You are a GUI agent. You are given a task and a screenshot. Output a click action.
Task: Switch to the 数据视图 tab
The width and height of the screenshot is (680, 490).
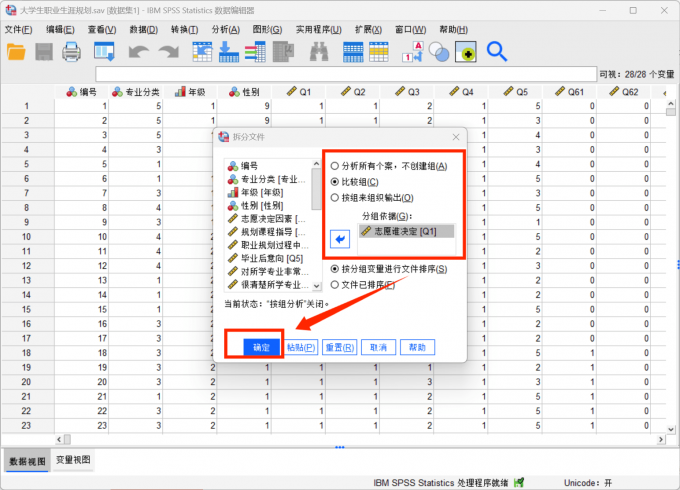pyautogui.click(x=28, y=461)
